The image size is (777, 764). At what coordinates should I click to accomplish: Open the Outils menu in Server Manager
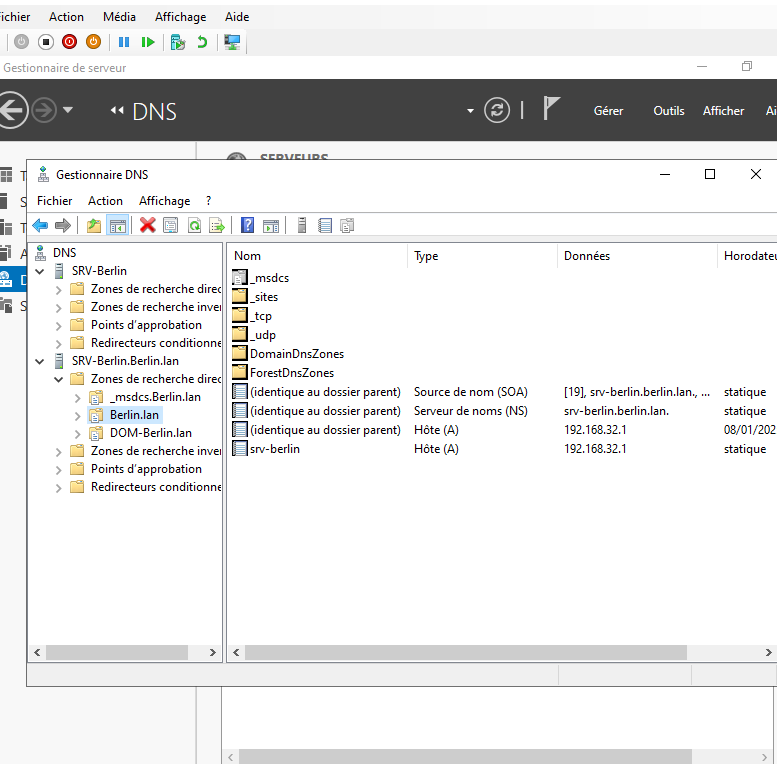click(669, 111)
